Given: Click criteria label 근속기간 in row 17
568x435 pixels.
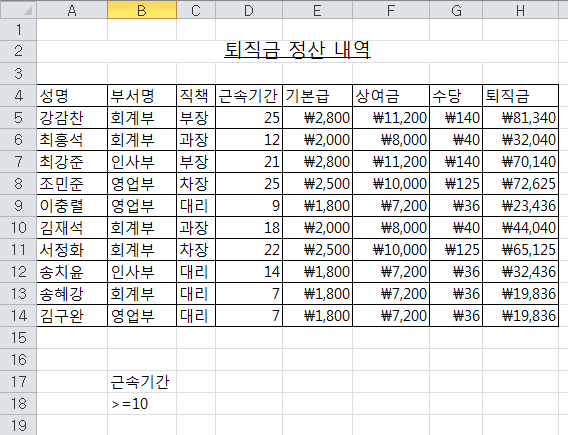Looking at the screenshot, I should click(x=142, y=382).
